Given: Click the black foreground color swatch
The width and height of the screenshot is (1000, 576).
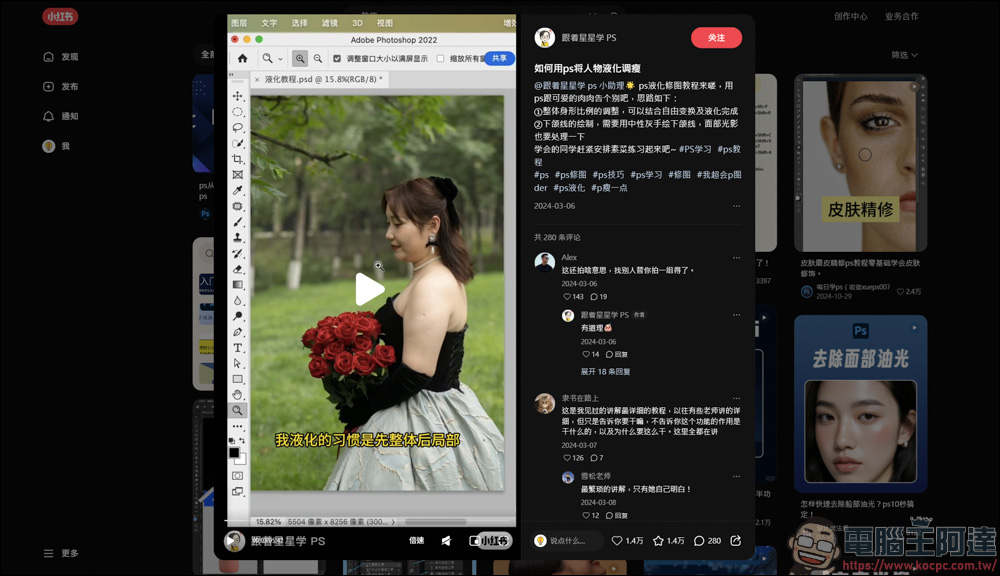Looking at the screenshot, I should pyautogui.click(x=234, y=452).
